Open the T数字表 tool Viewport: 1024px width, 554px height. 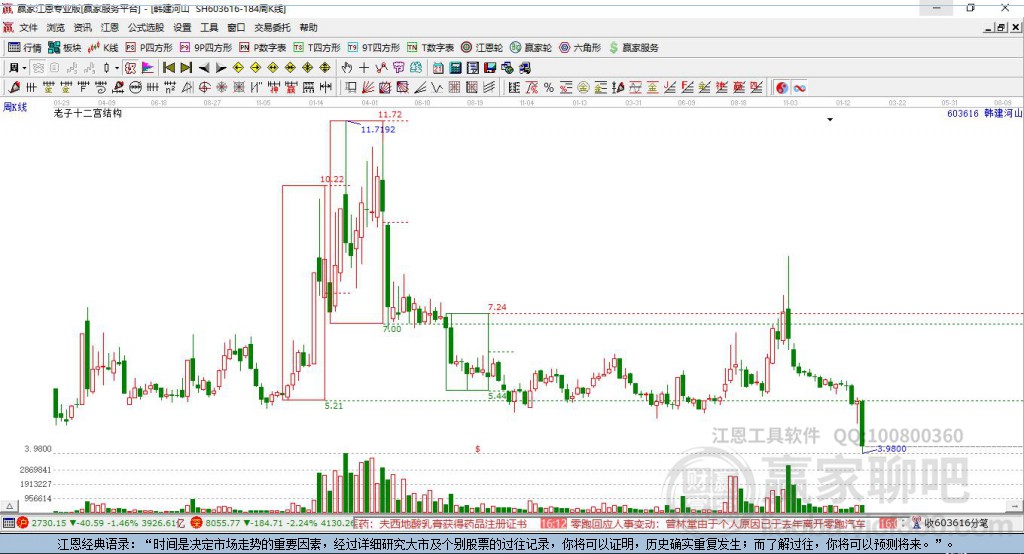(430, 48)
